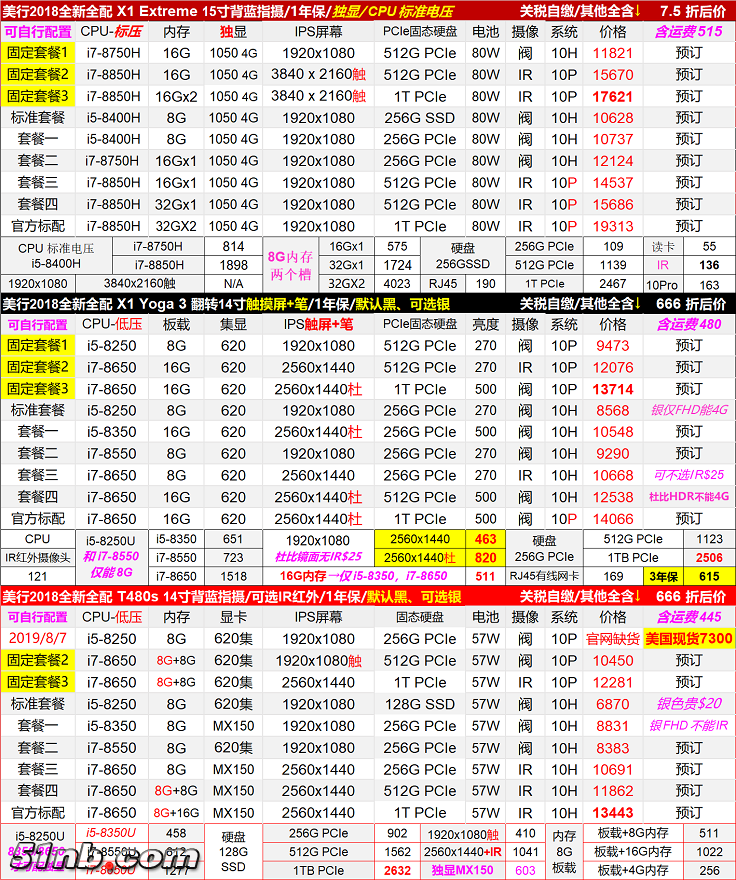736x880 pixels.
Task: Select the 2019/8/7 date cell
Action: tap(38, 639)
